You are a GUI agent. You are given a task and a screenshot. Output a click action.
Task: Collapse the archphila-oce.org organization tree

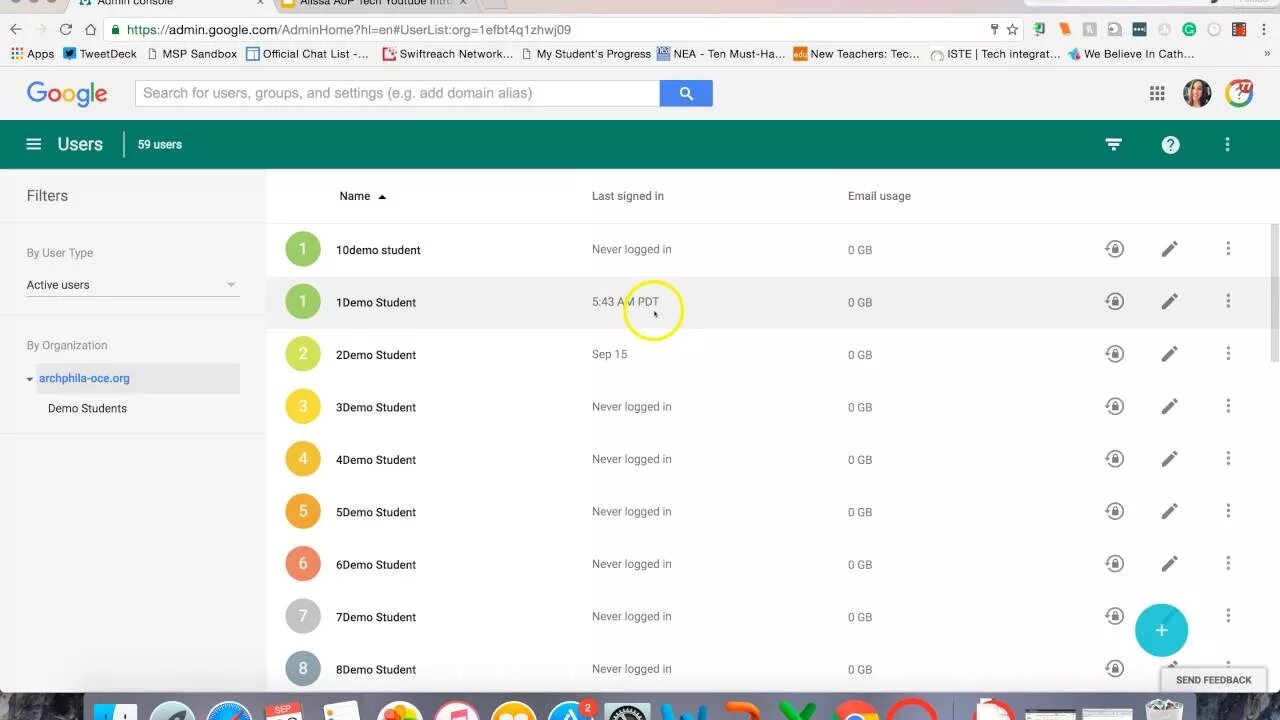30,379
